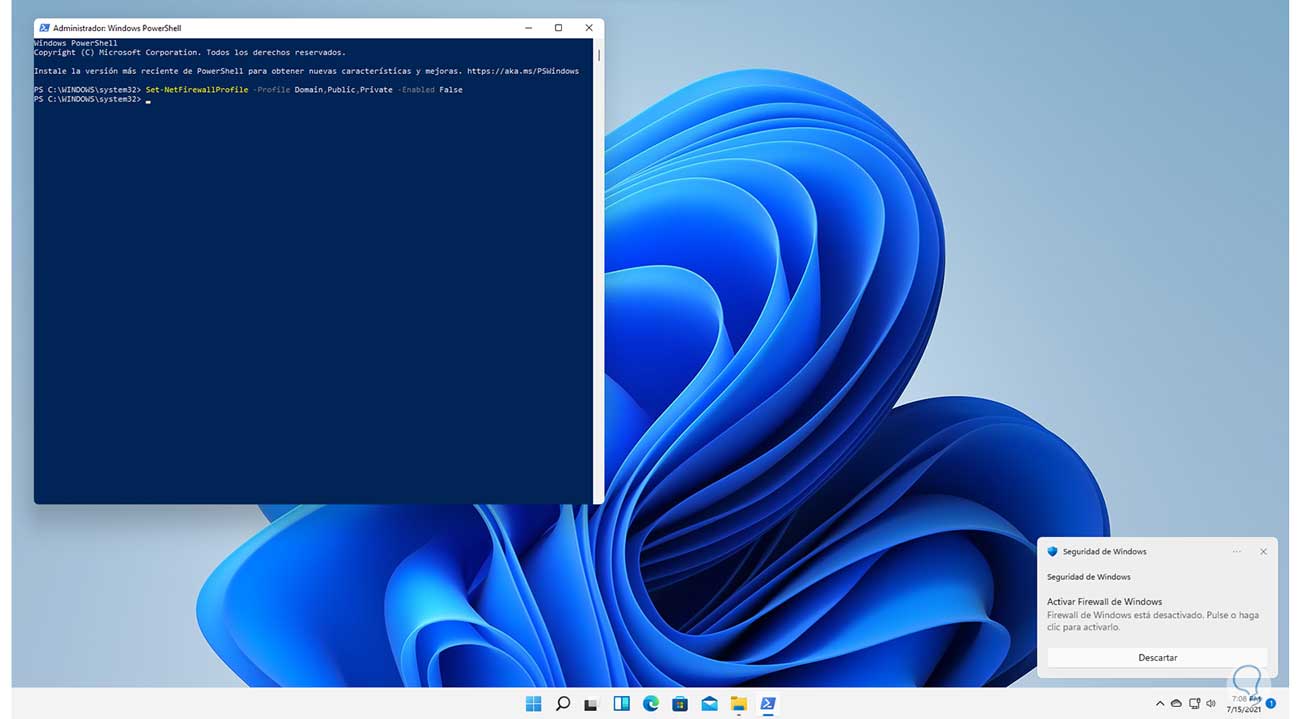Open Microsoft Store from taskbar
Screen dimensions: 1300x719
coord(680,703)
